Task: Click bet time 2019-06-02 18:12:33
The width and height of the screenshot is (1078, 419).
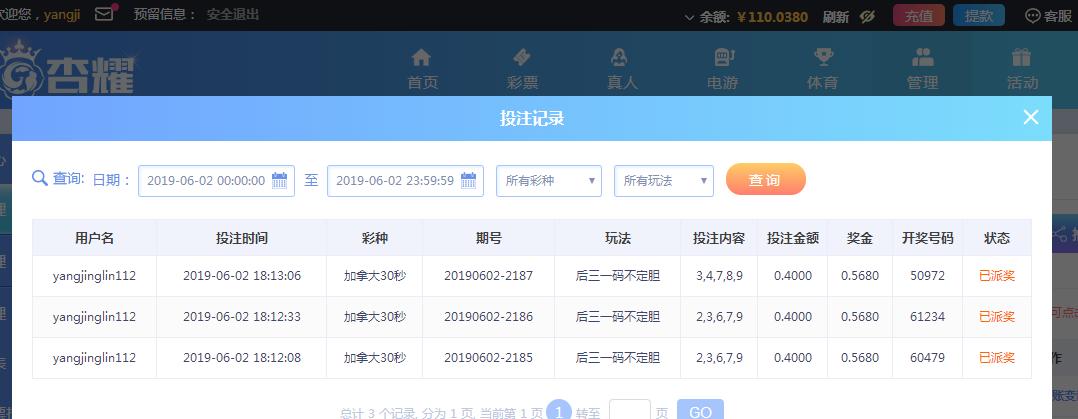Action: (242, 317)
